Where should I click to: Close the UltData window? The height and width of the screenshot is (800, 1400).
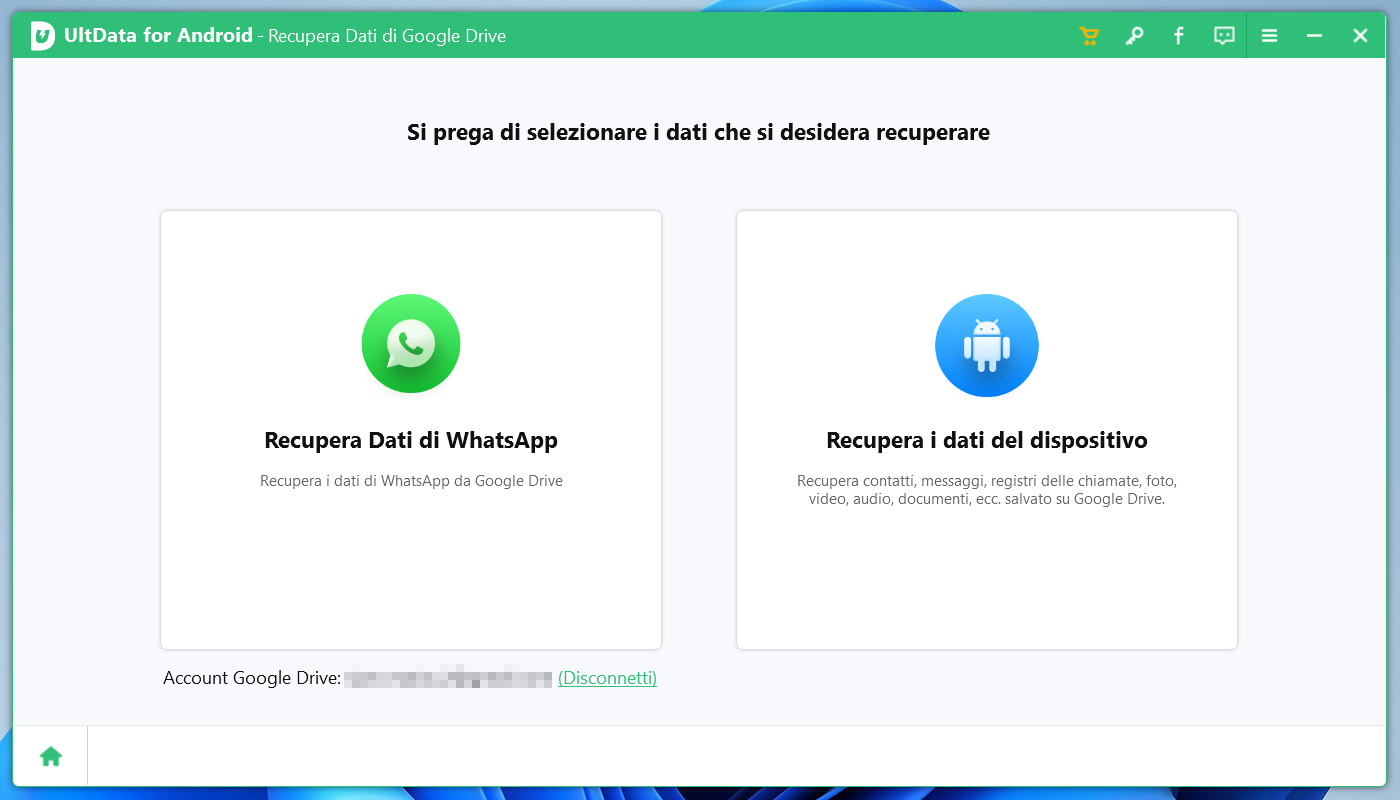[1360, 36]
